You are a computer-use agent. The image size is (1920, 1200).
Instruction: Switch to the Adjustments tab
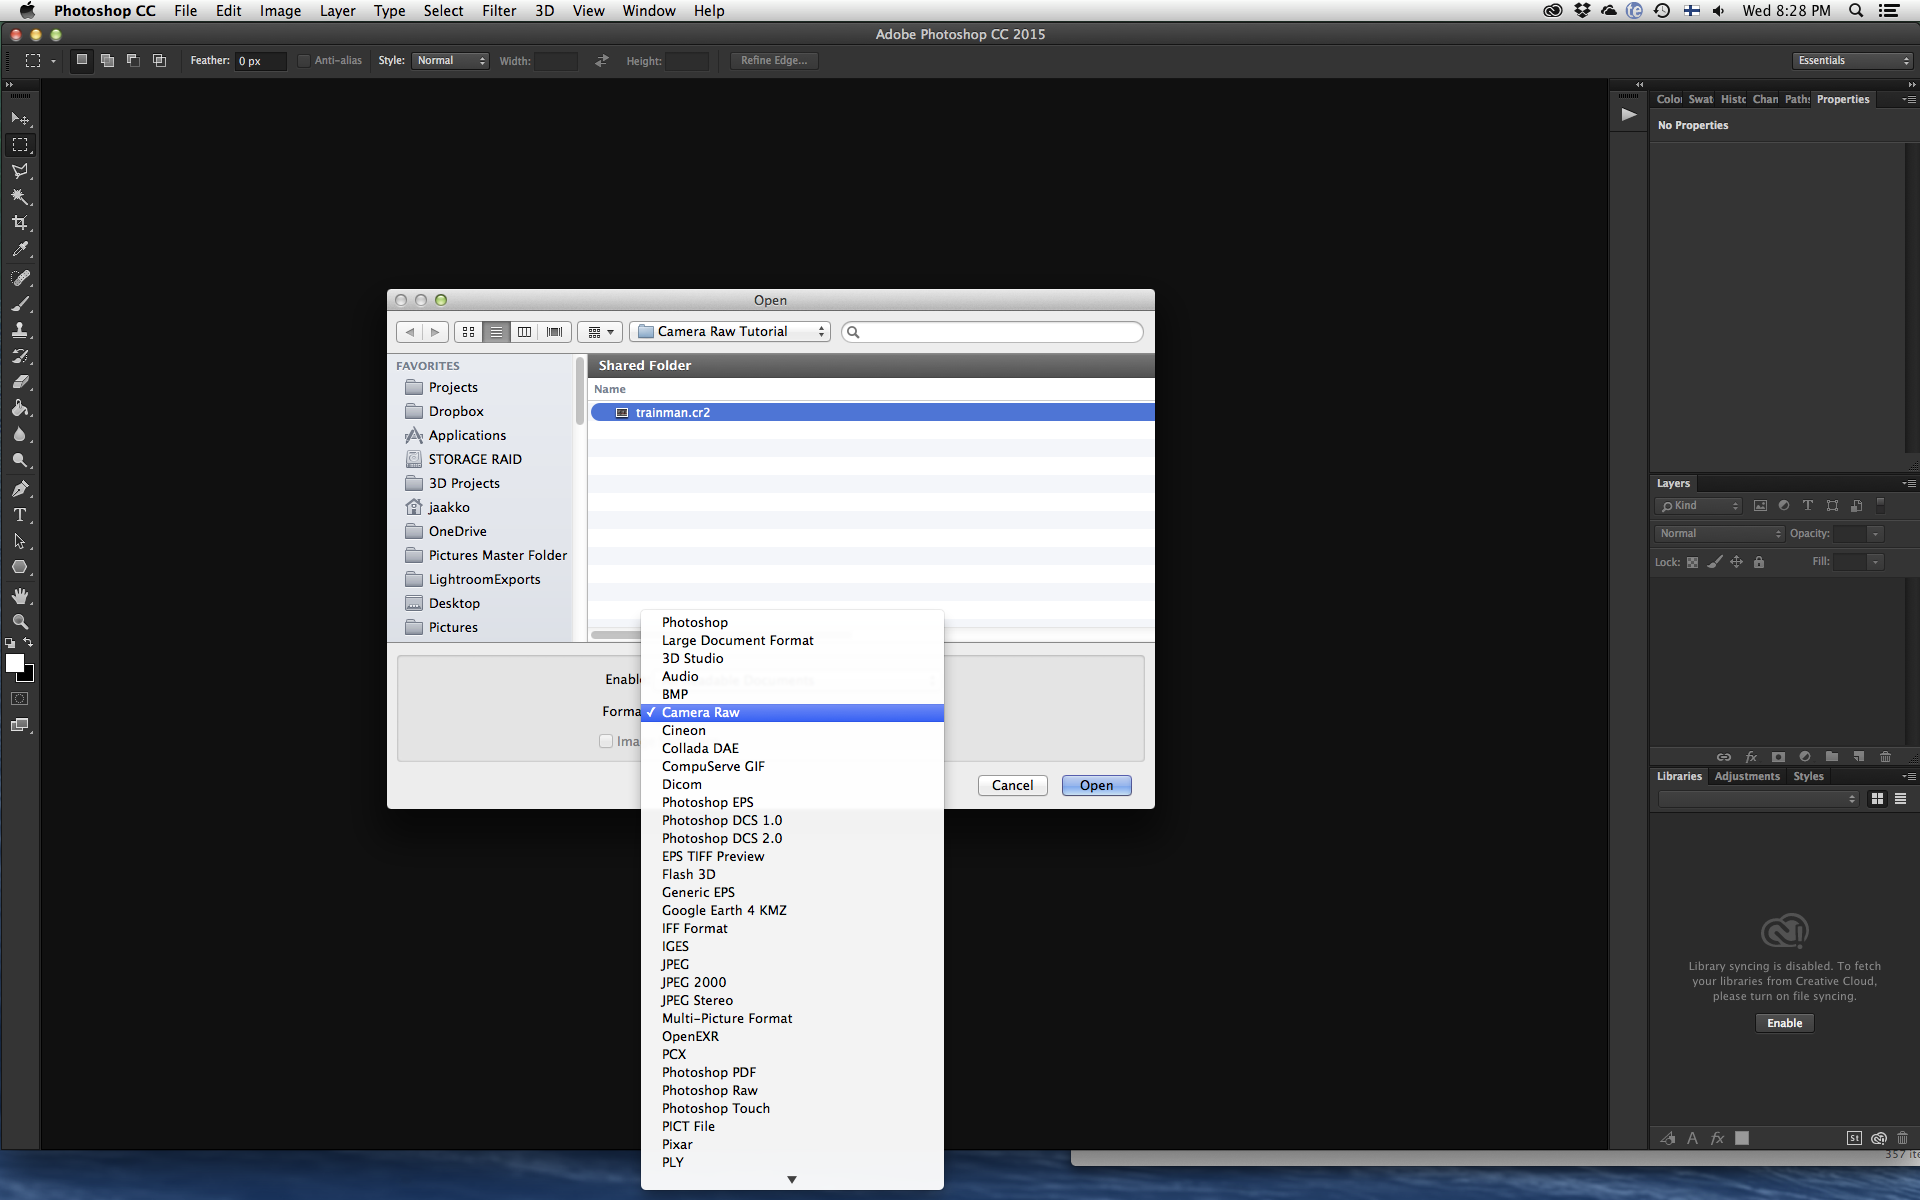1747,776
